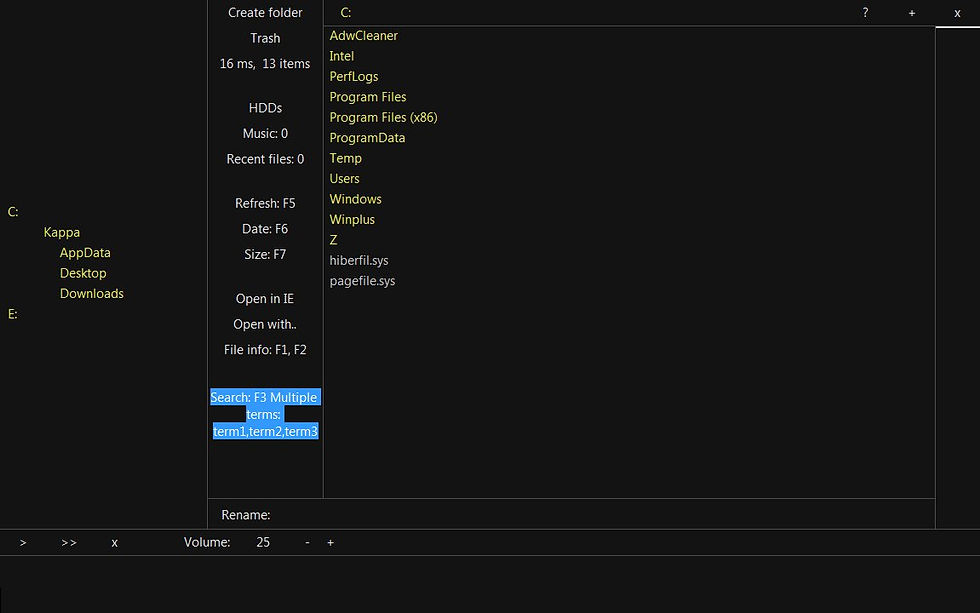This screenshot has width=980, height=613.
Task: Click the Volume value 25
Action: coord(263,542)
